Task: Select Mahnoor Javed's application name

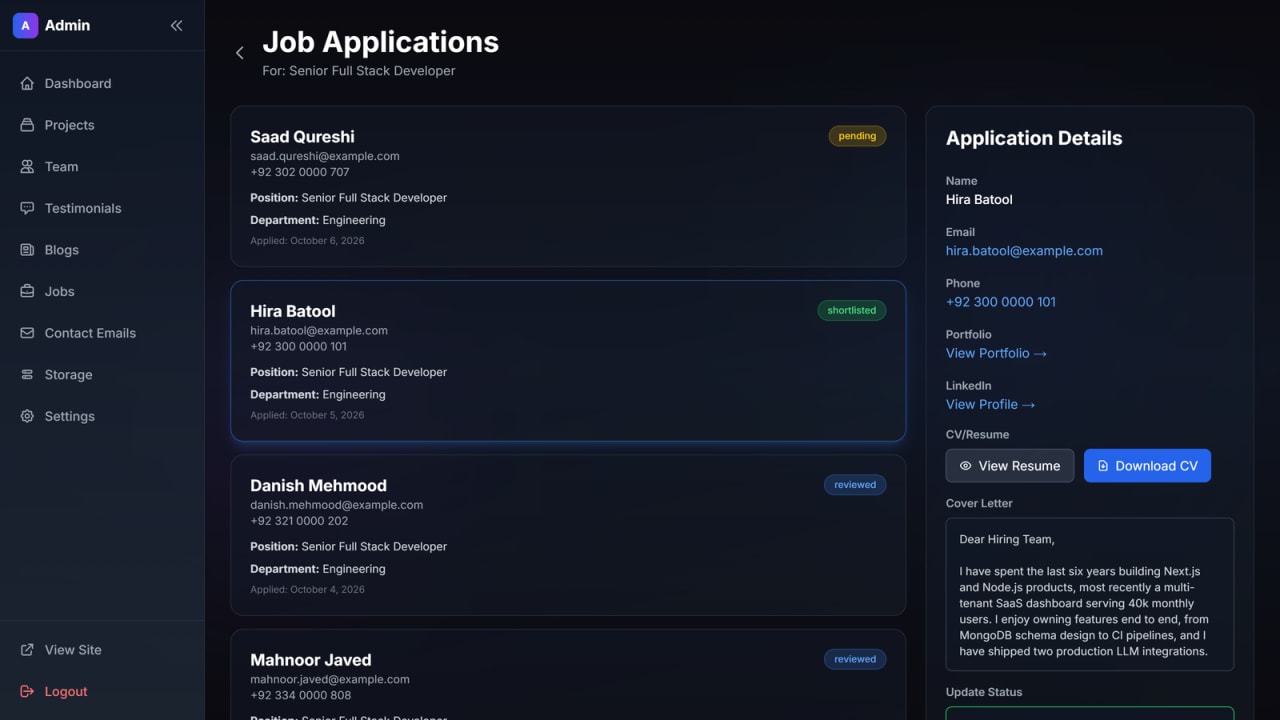Action: pyautogui.click(x=311, y=660)
